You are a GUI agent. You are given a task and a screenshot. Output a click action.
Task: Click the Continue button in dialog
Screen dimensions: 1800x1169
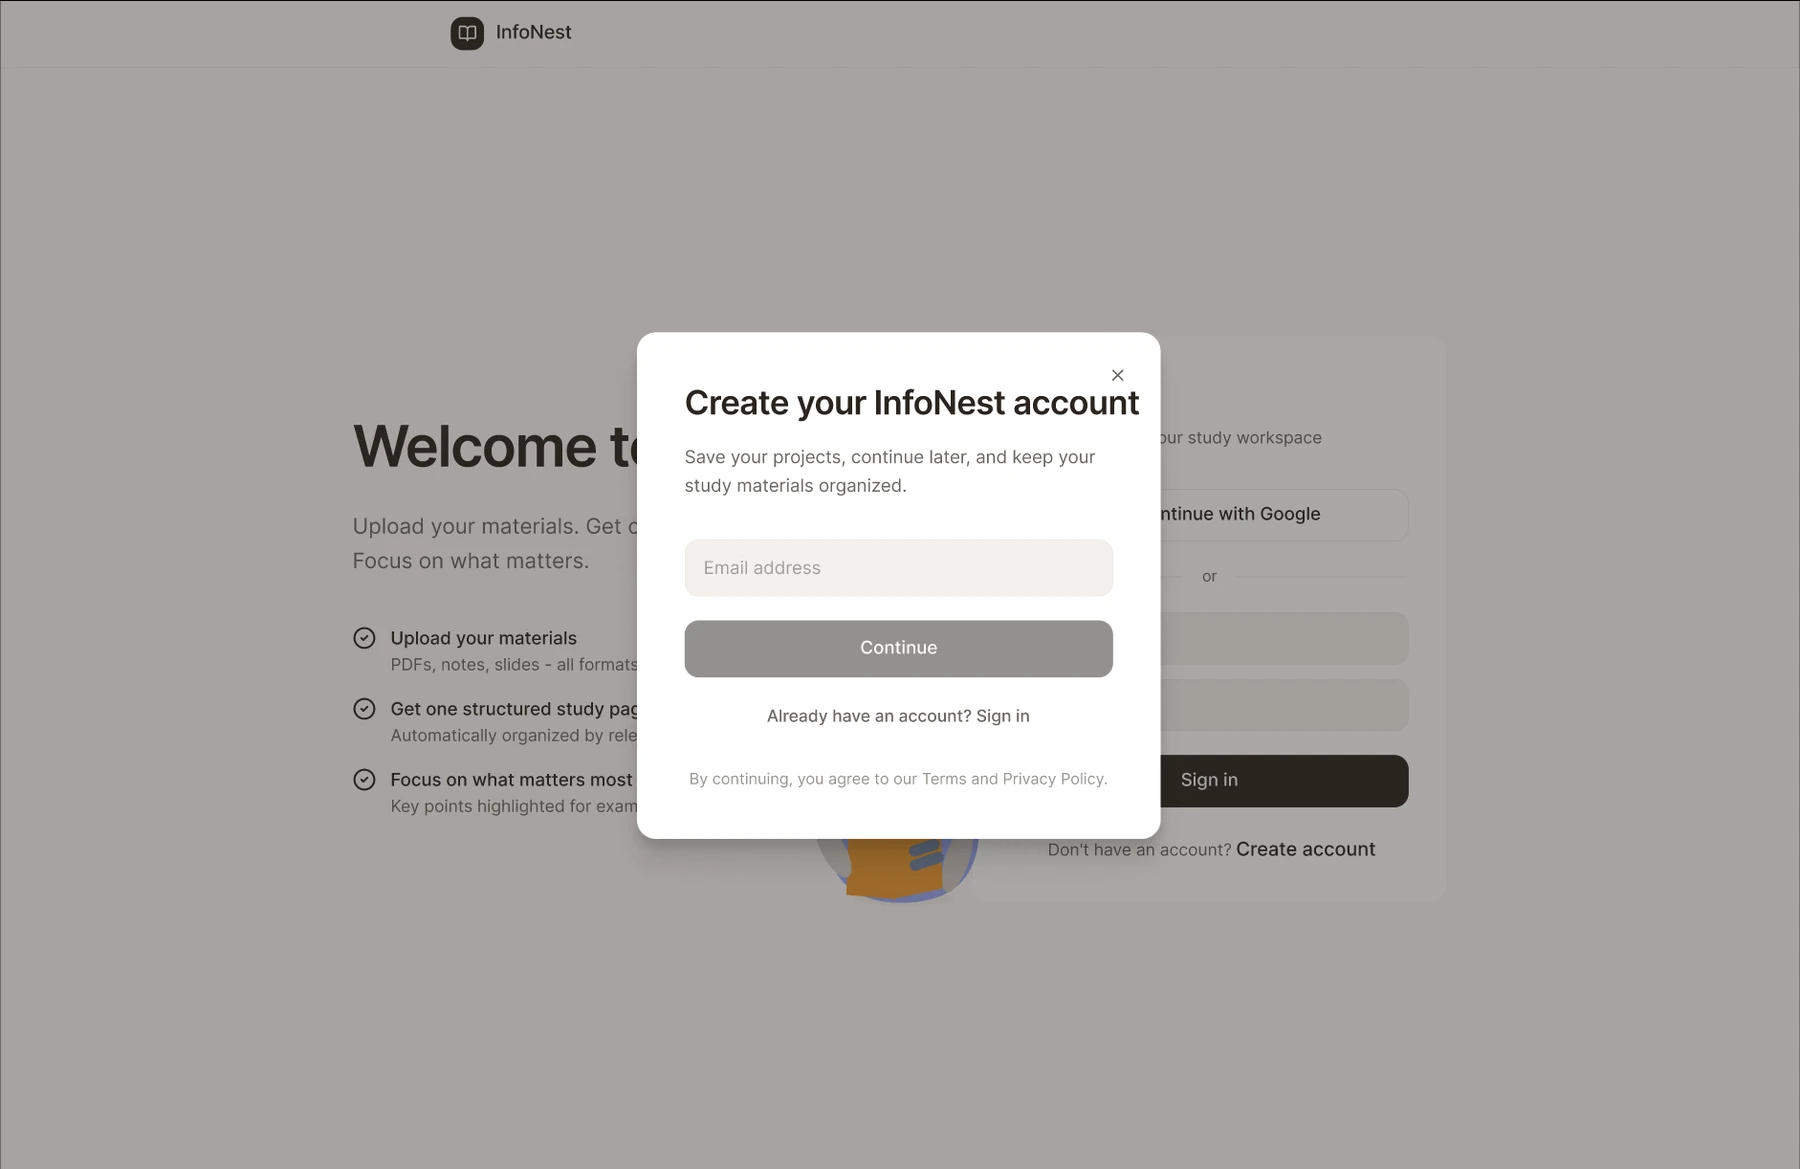click(x=898, y=648)
